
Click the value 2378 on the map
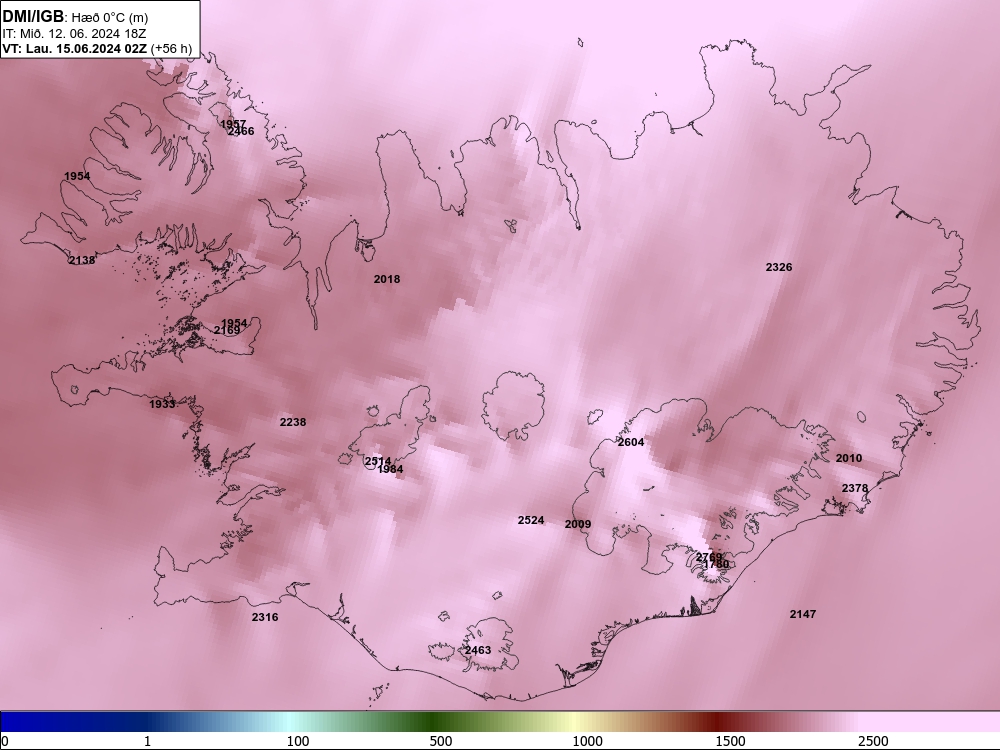(855, 489)
